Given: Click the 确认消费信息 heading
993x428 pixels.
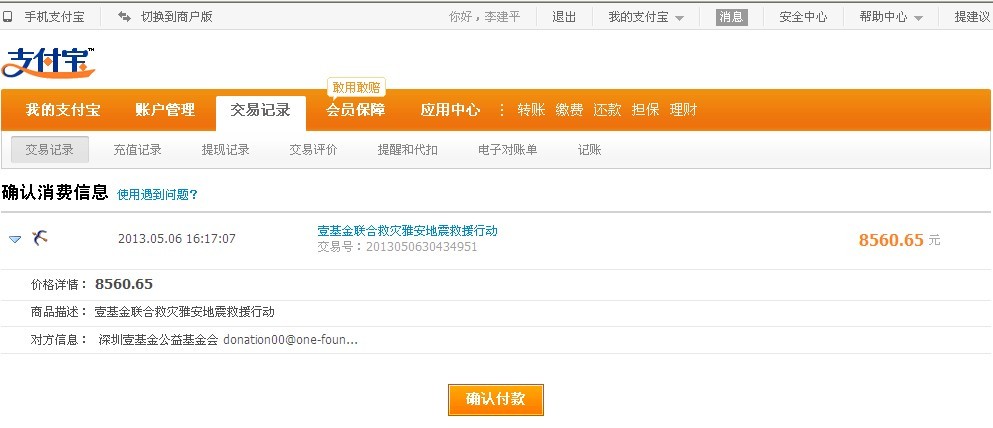Looking at the screenshot, I should tap(55, 192).
